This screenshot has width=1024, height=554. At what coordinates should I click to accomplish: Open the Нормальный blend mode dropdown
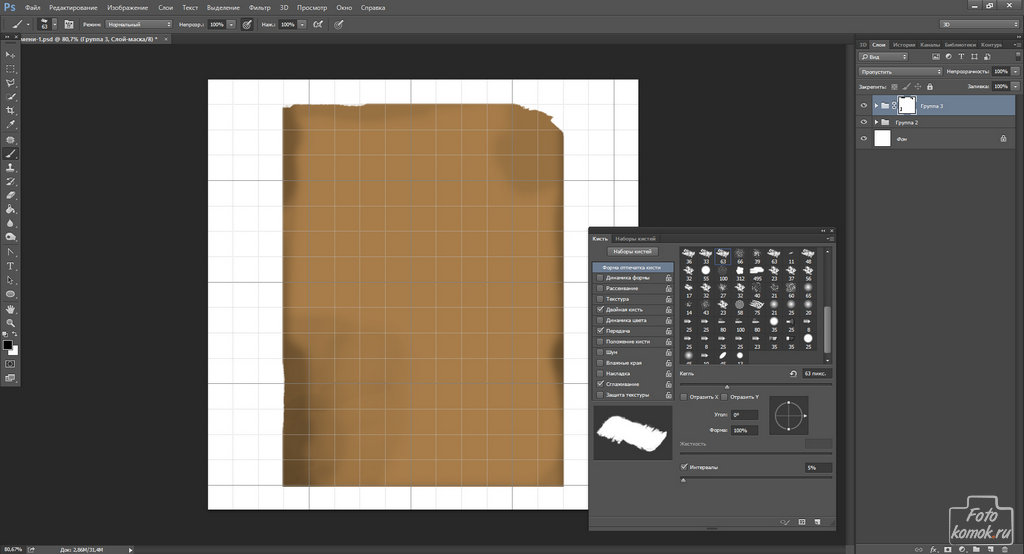(x=138, y=24)
